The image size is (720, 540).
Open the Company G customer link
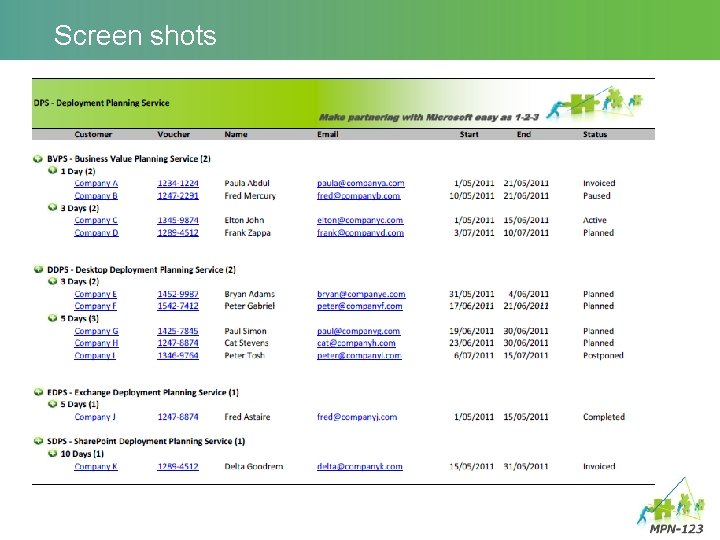pos(96,331)
